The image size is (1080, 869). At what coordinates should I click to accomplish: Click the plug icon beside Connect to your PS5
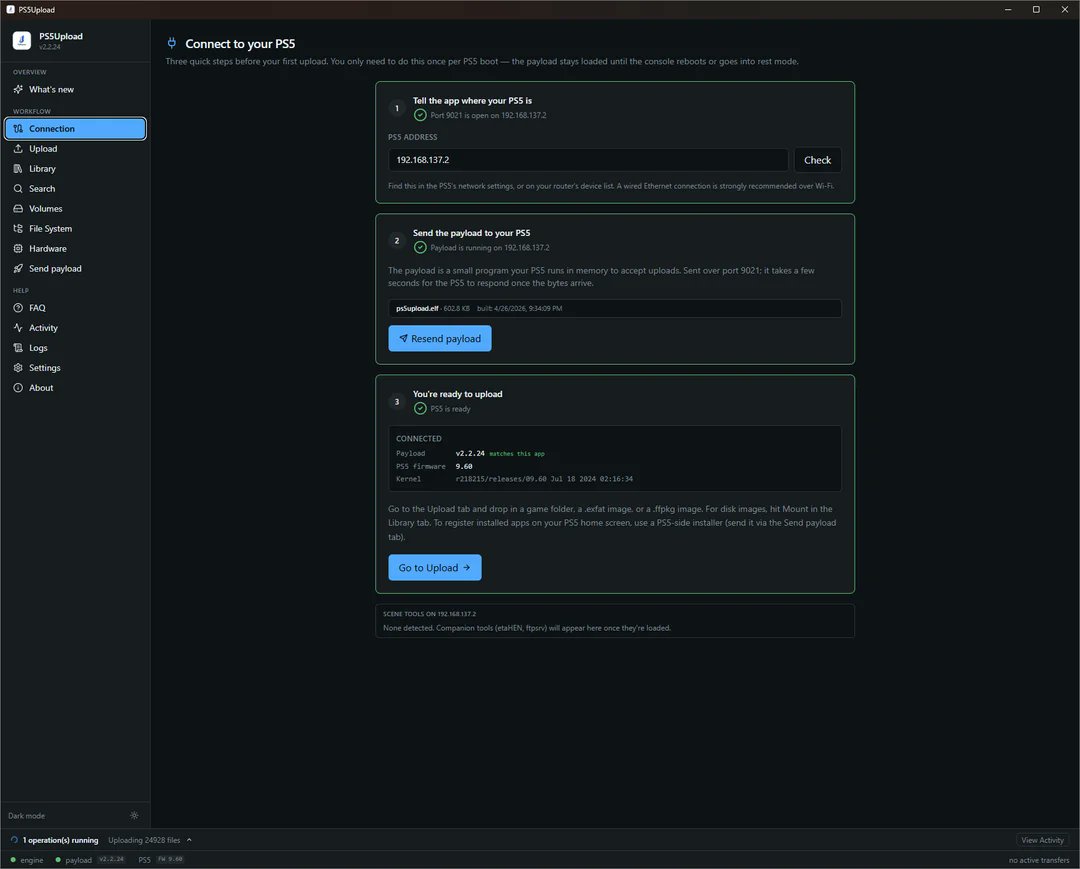pos(172,43)
